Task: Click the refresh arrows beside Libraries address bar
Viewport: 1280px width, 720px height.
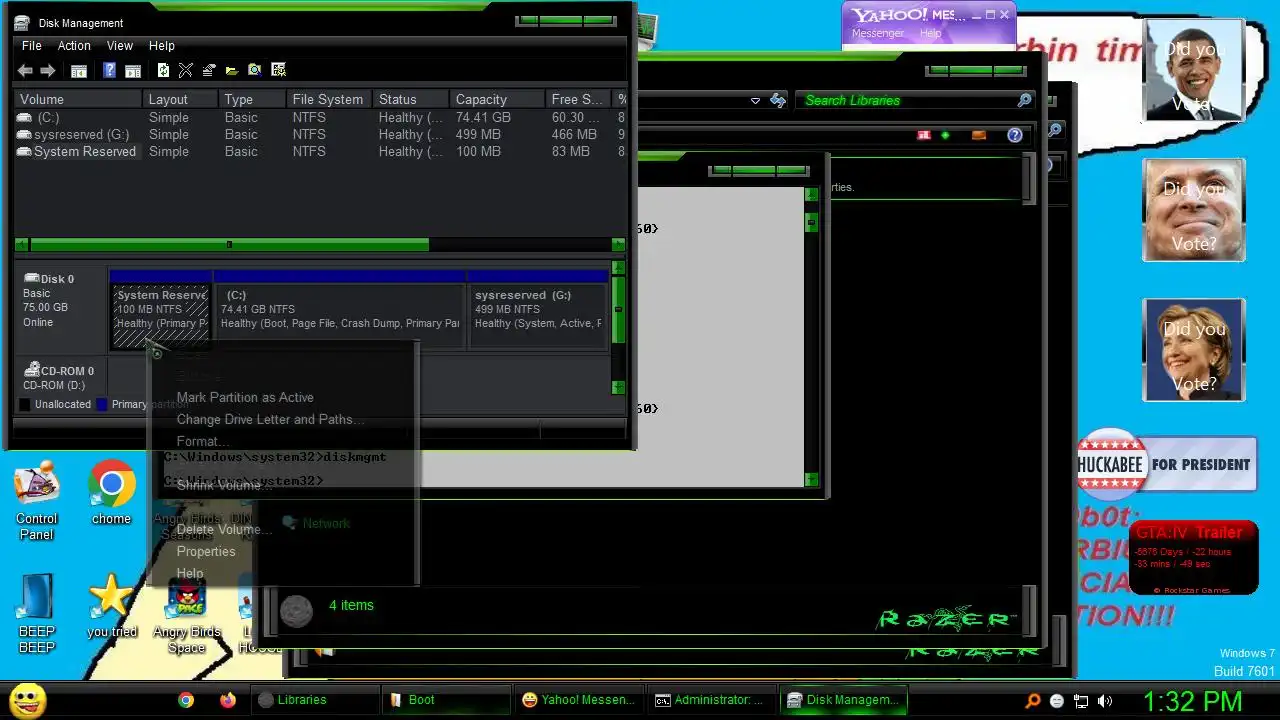Action: point(778,100)
